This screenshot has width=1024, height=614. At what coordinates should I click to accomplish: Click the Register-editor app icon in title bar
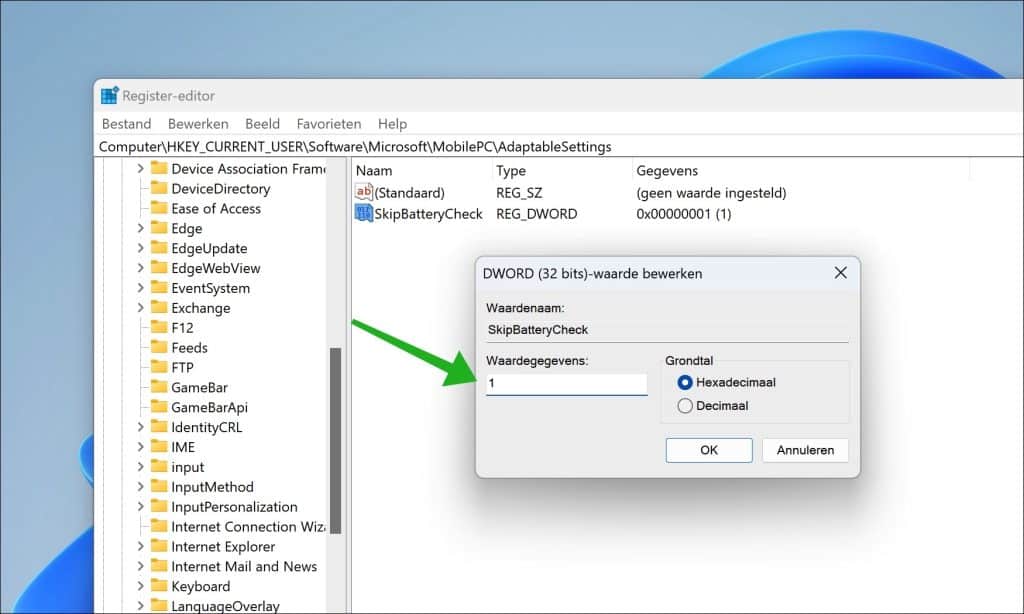[x=109, y=95]
